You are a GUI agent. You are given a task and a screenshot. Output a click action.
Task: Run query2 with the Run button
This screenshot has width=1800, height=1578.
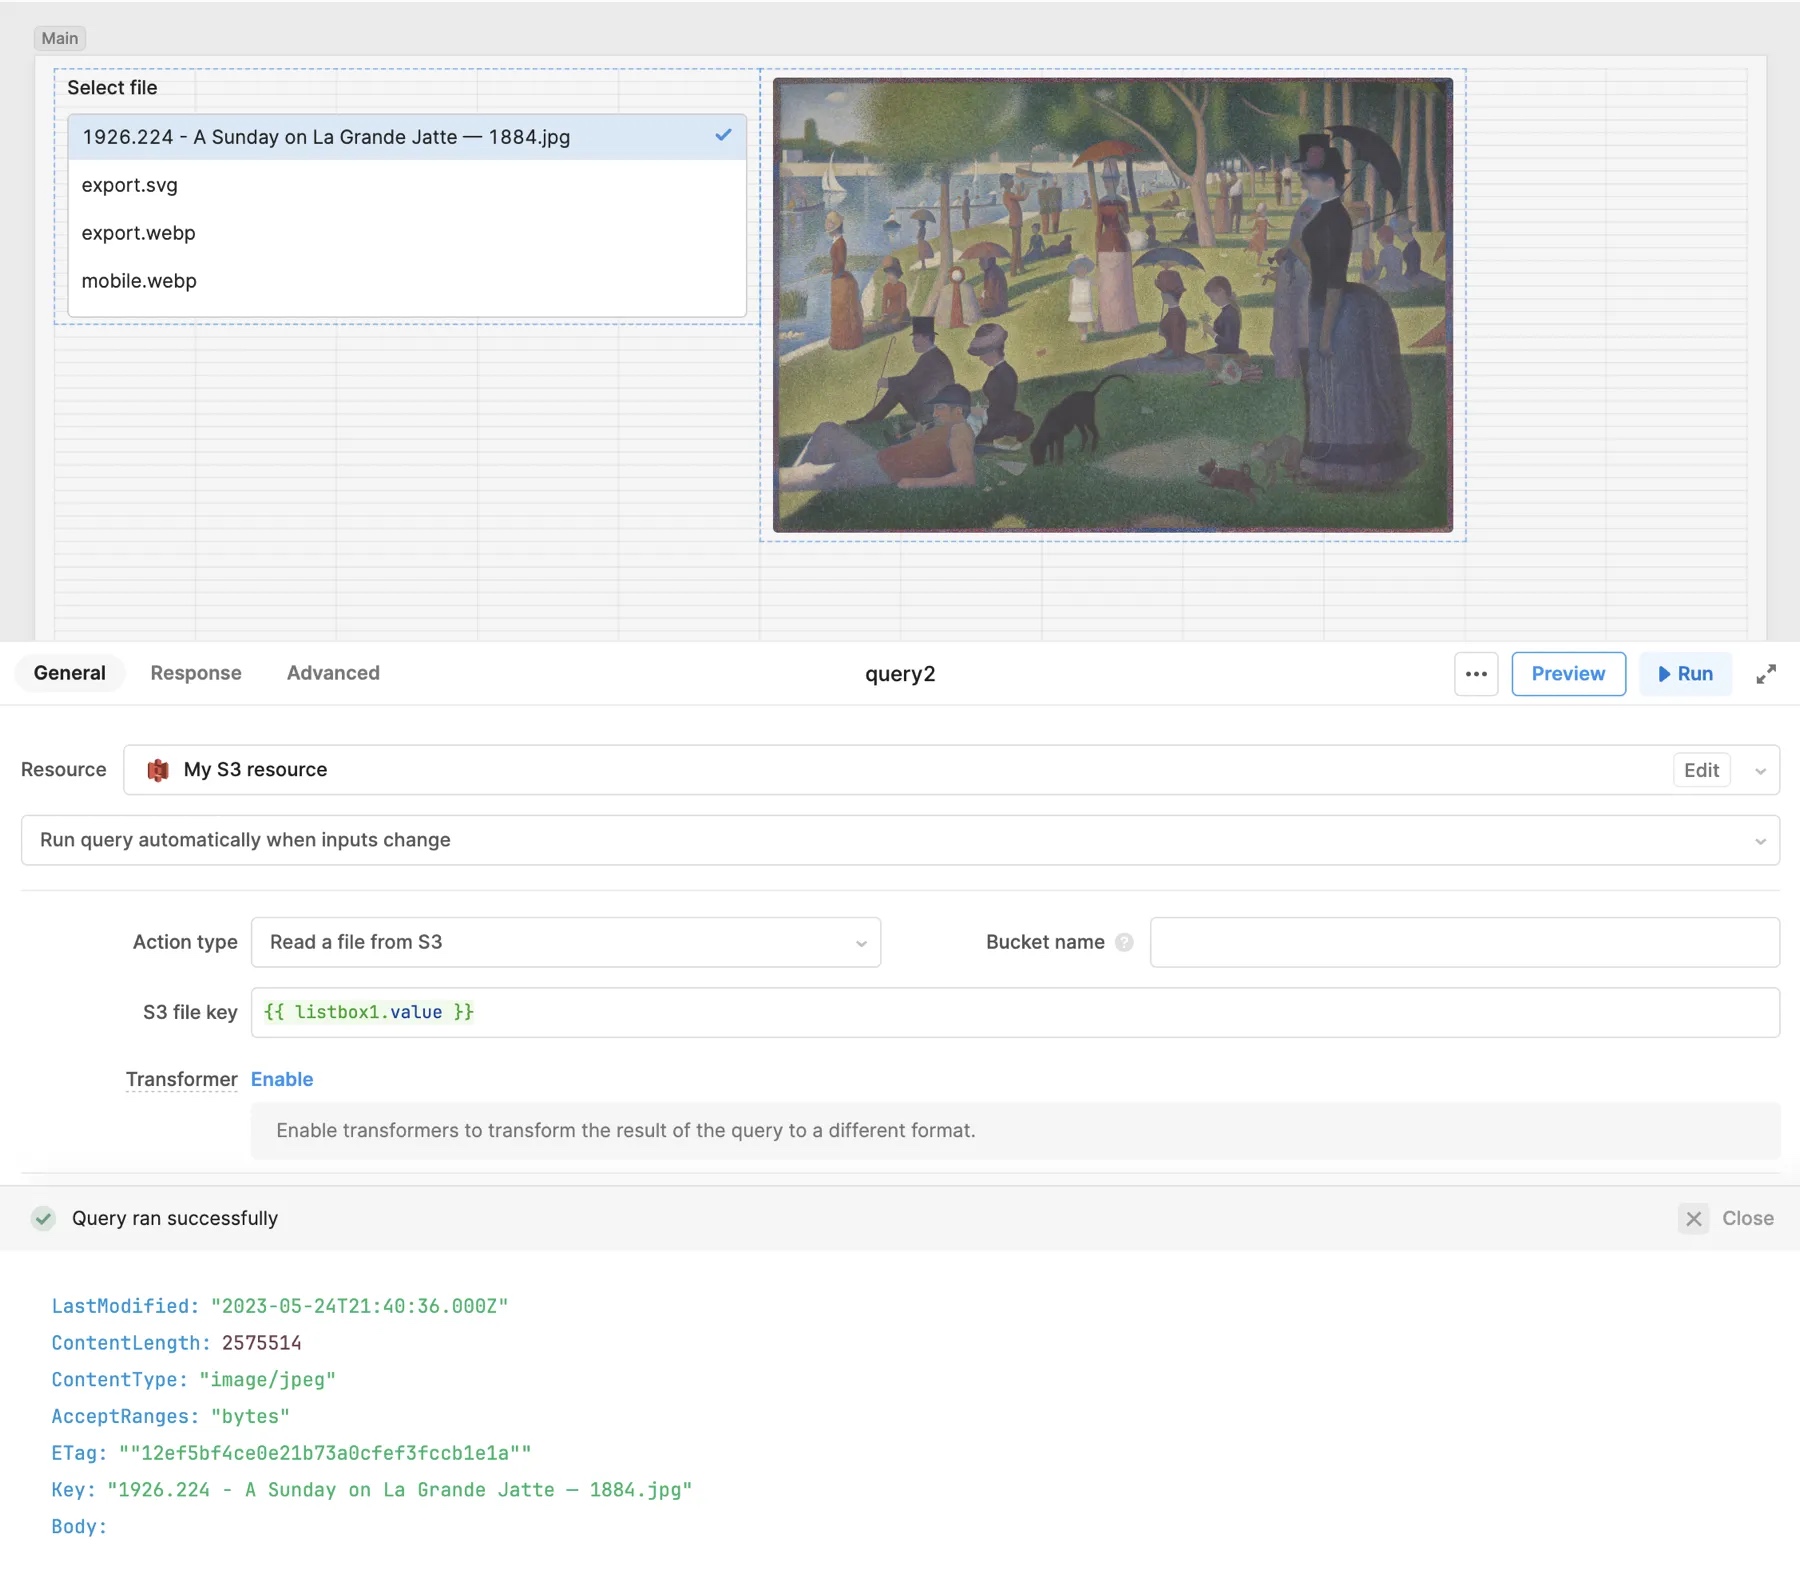pyautogui.click(x=1685, y=674)
